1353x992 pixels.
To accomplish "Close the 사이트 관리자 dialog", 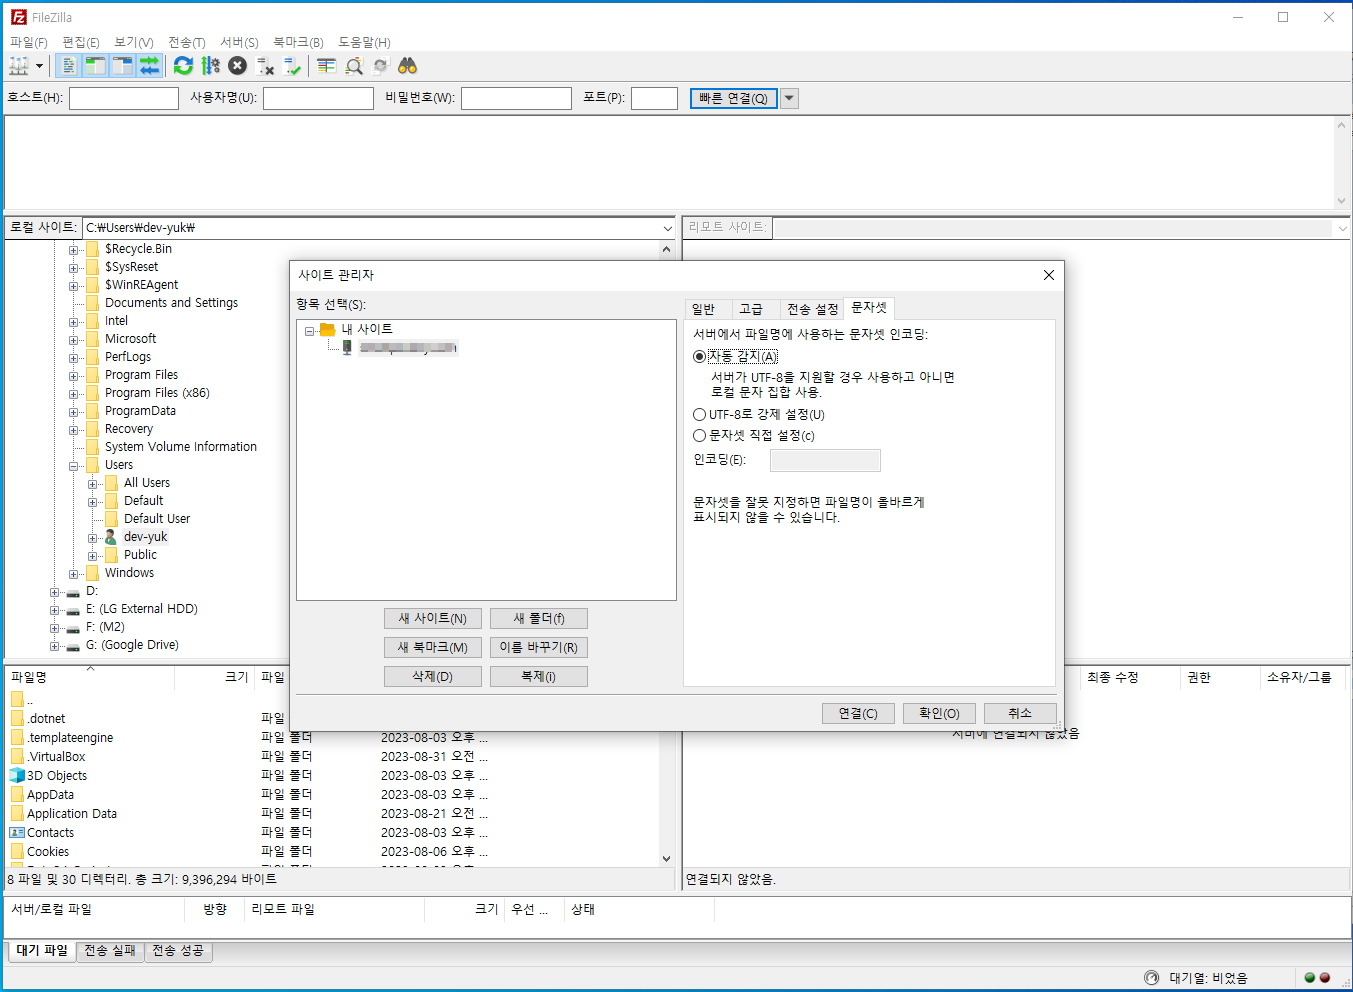I will (1049, 275).
